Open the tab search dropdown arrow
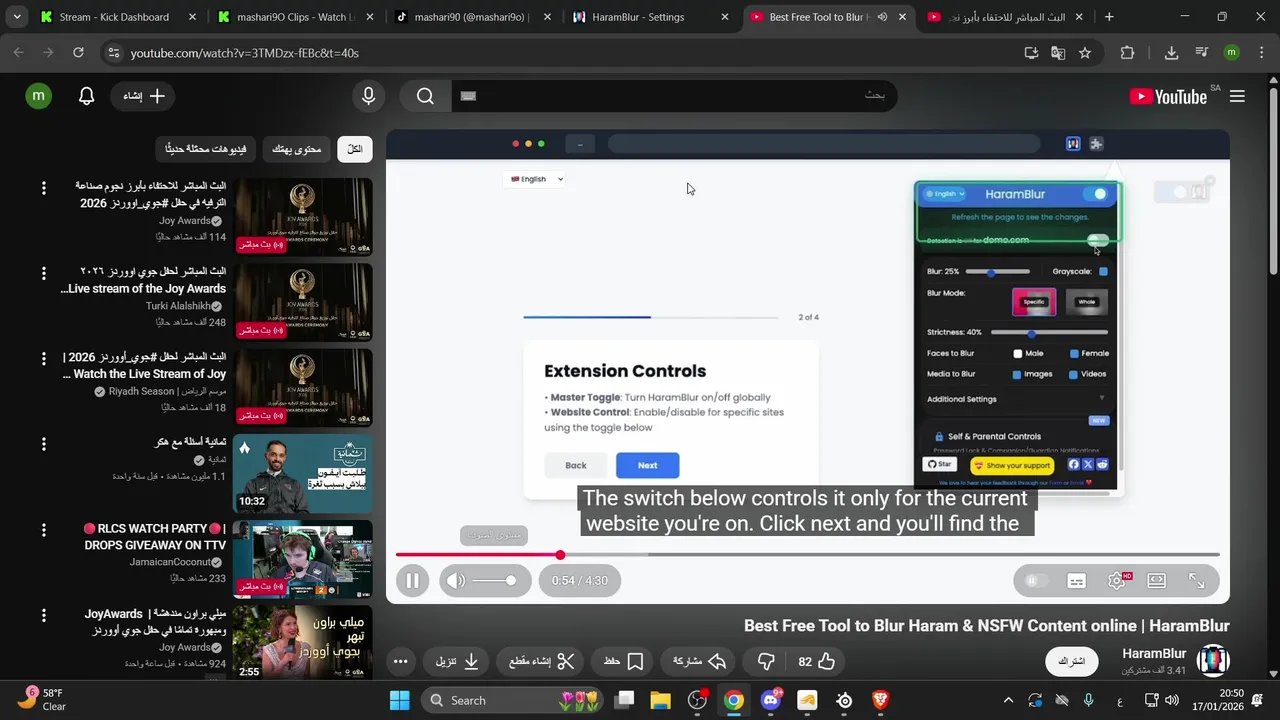Screen dimensions: 1280x720 [16, 17]
